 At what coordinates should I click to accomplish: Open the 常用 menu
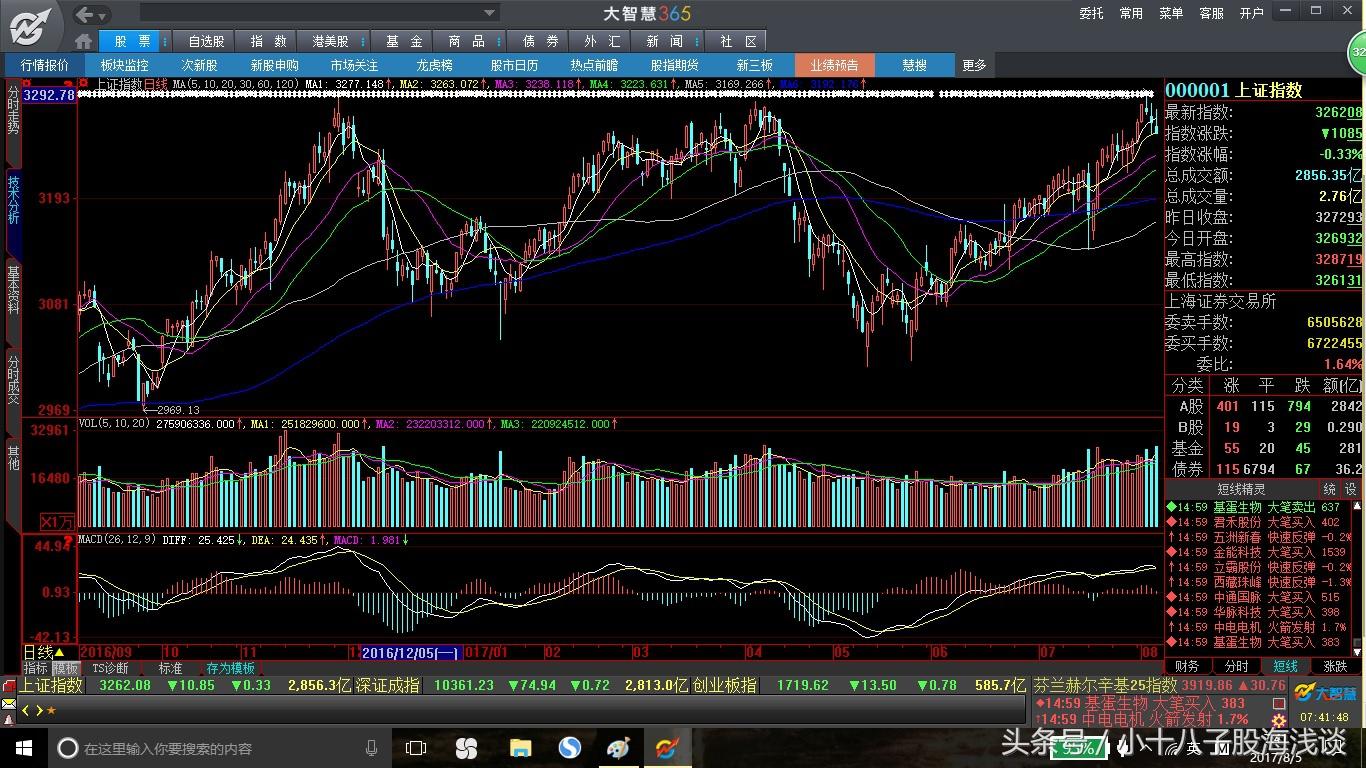[x=1131, y=13]
